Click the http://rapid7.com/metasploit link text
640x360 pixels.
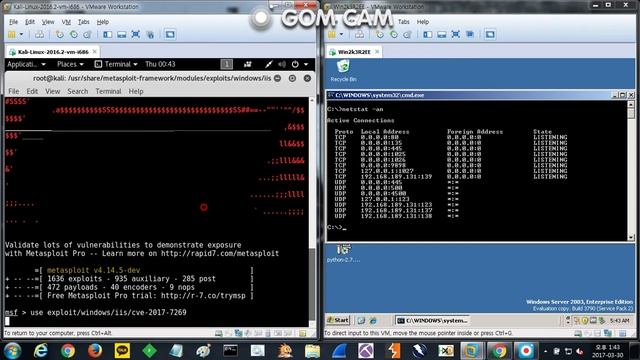tap(220, 253)
